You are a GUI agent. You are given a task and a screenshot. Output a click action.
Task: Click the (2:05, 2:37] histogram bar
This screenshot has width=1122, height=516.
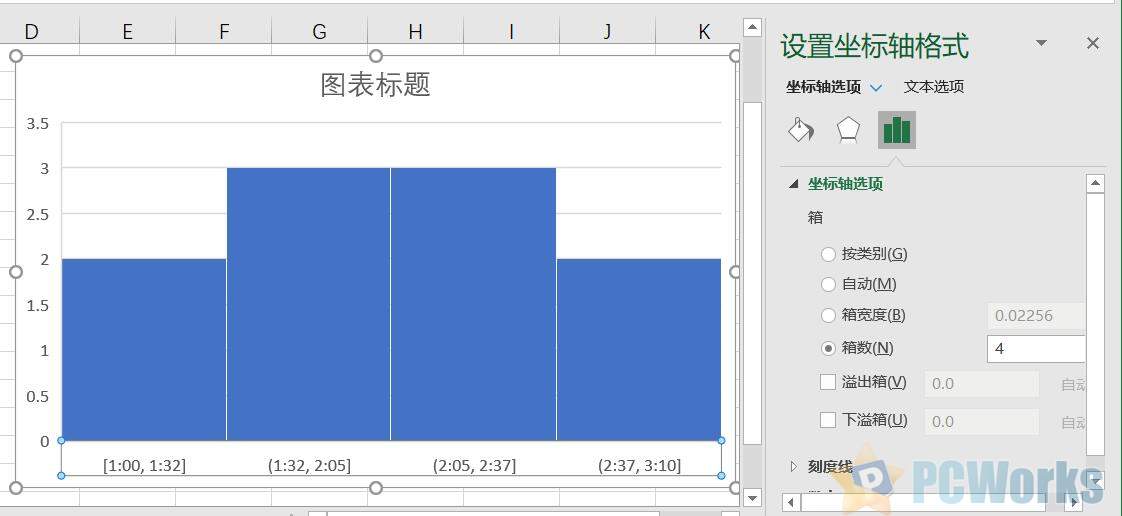[x=474, y=304]
